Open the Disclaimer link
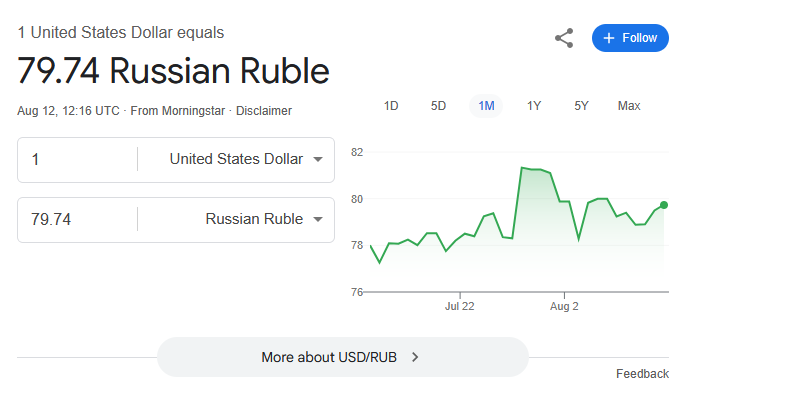The height and width of the screenshot is (397, 794). click(x=264, y=111)
